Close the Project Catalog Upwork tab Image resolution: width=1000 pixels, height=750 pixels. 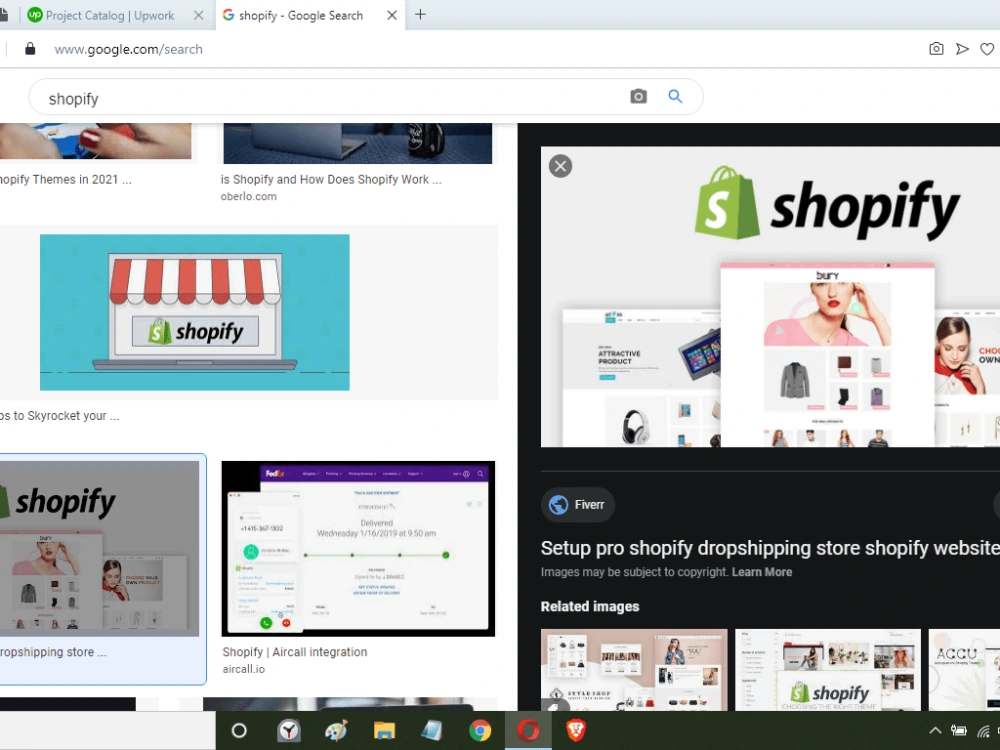pyautogui.click(x=198, y=15)
